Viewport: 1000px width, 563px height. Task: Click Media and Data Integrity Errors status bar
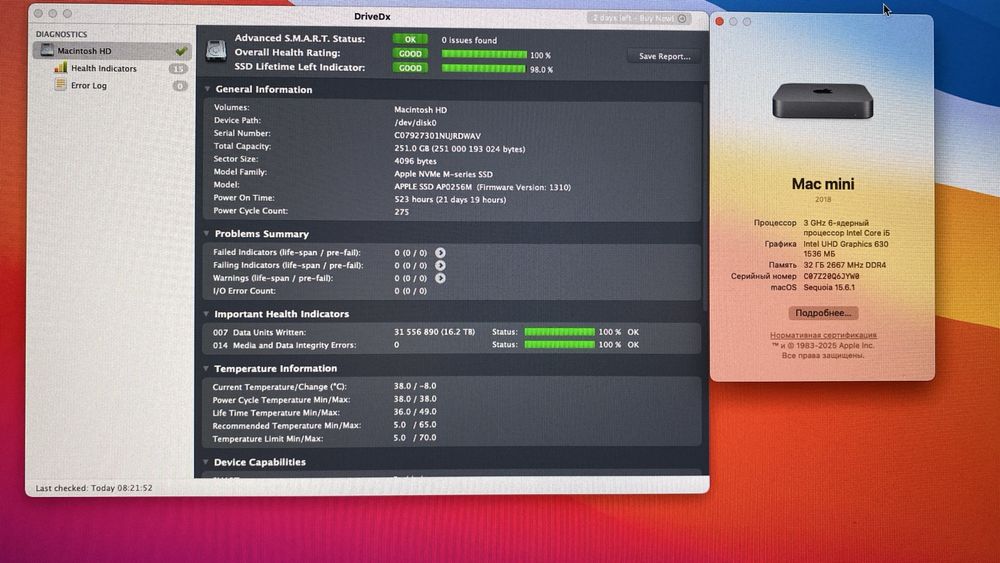[x=559, y=344]
